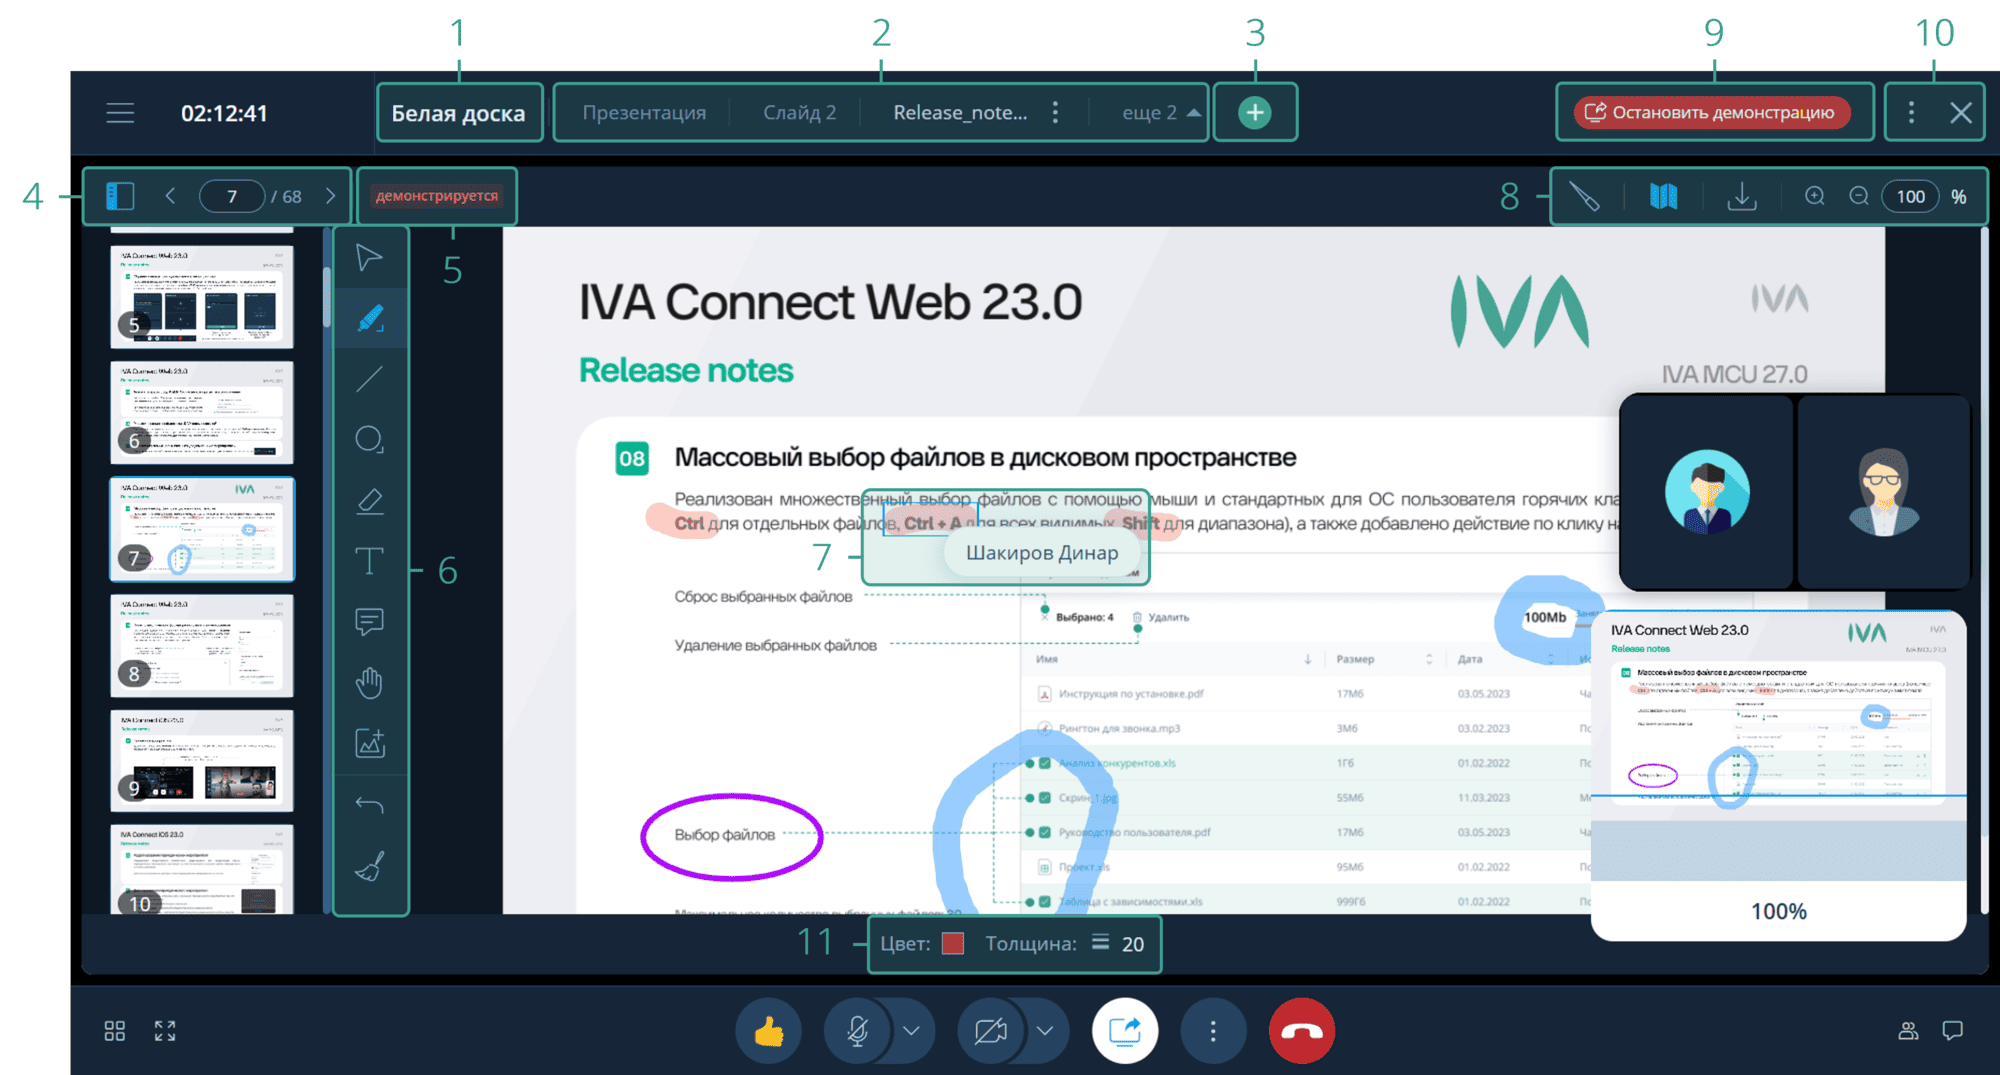Toggle the microphone on or off
The width and height of the screenshot is (2000, 1075).
[857, 1031]
